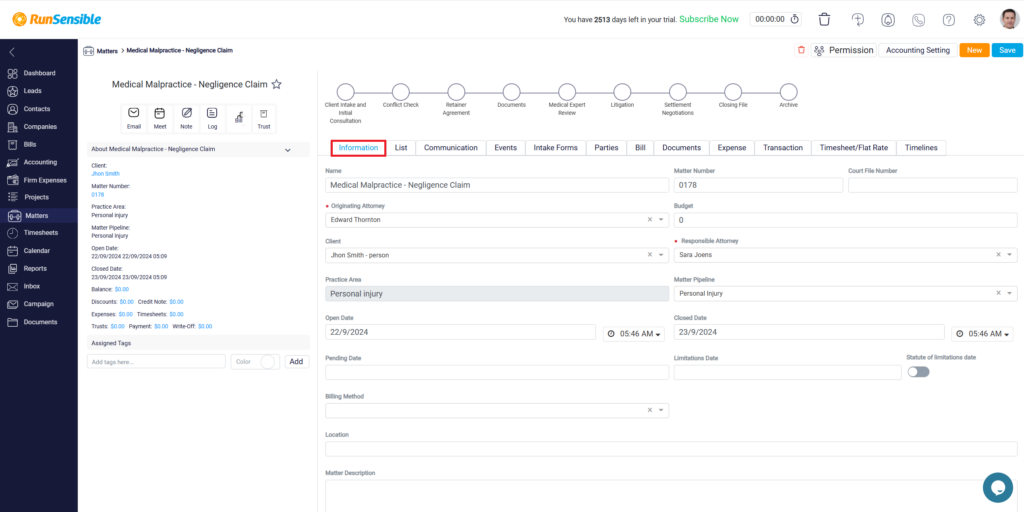Switch to the Parties tab

[607, 148]
